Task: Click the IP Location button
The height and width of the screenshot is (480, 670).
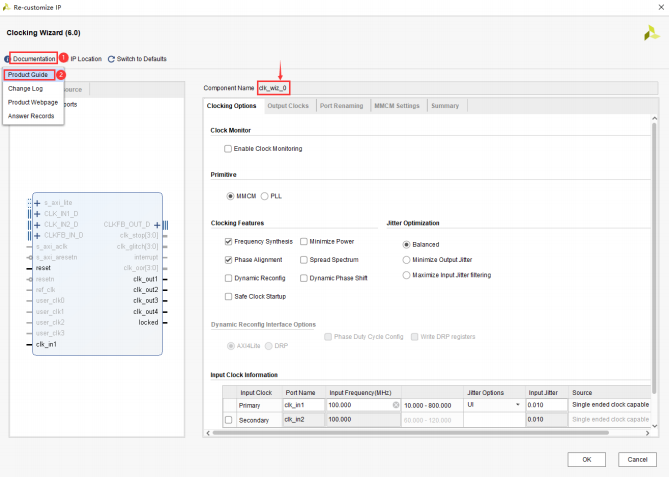Action: click(x=86, y=59)
